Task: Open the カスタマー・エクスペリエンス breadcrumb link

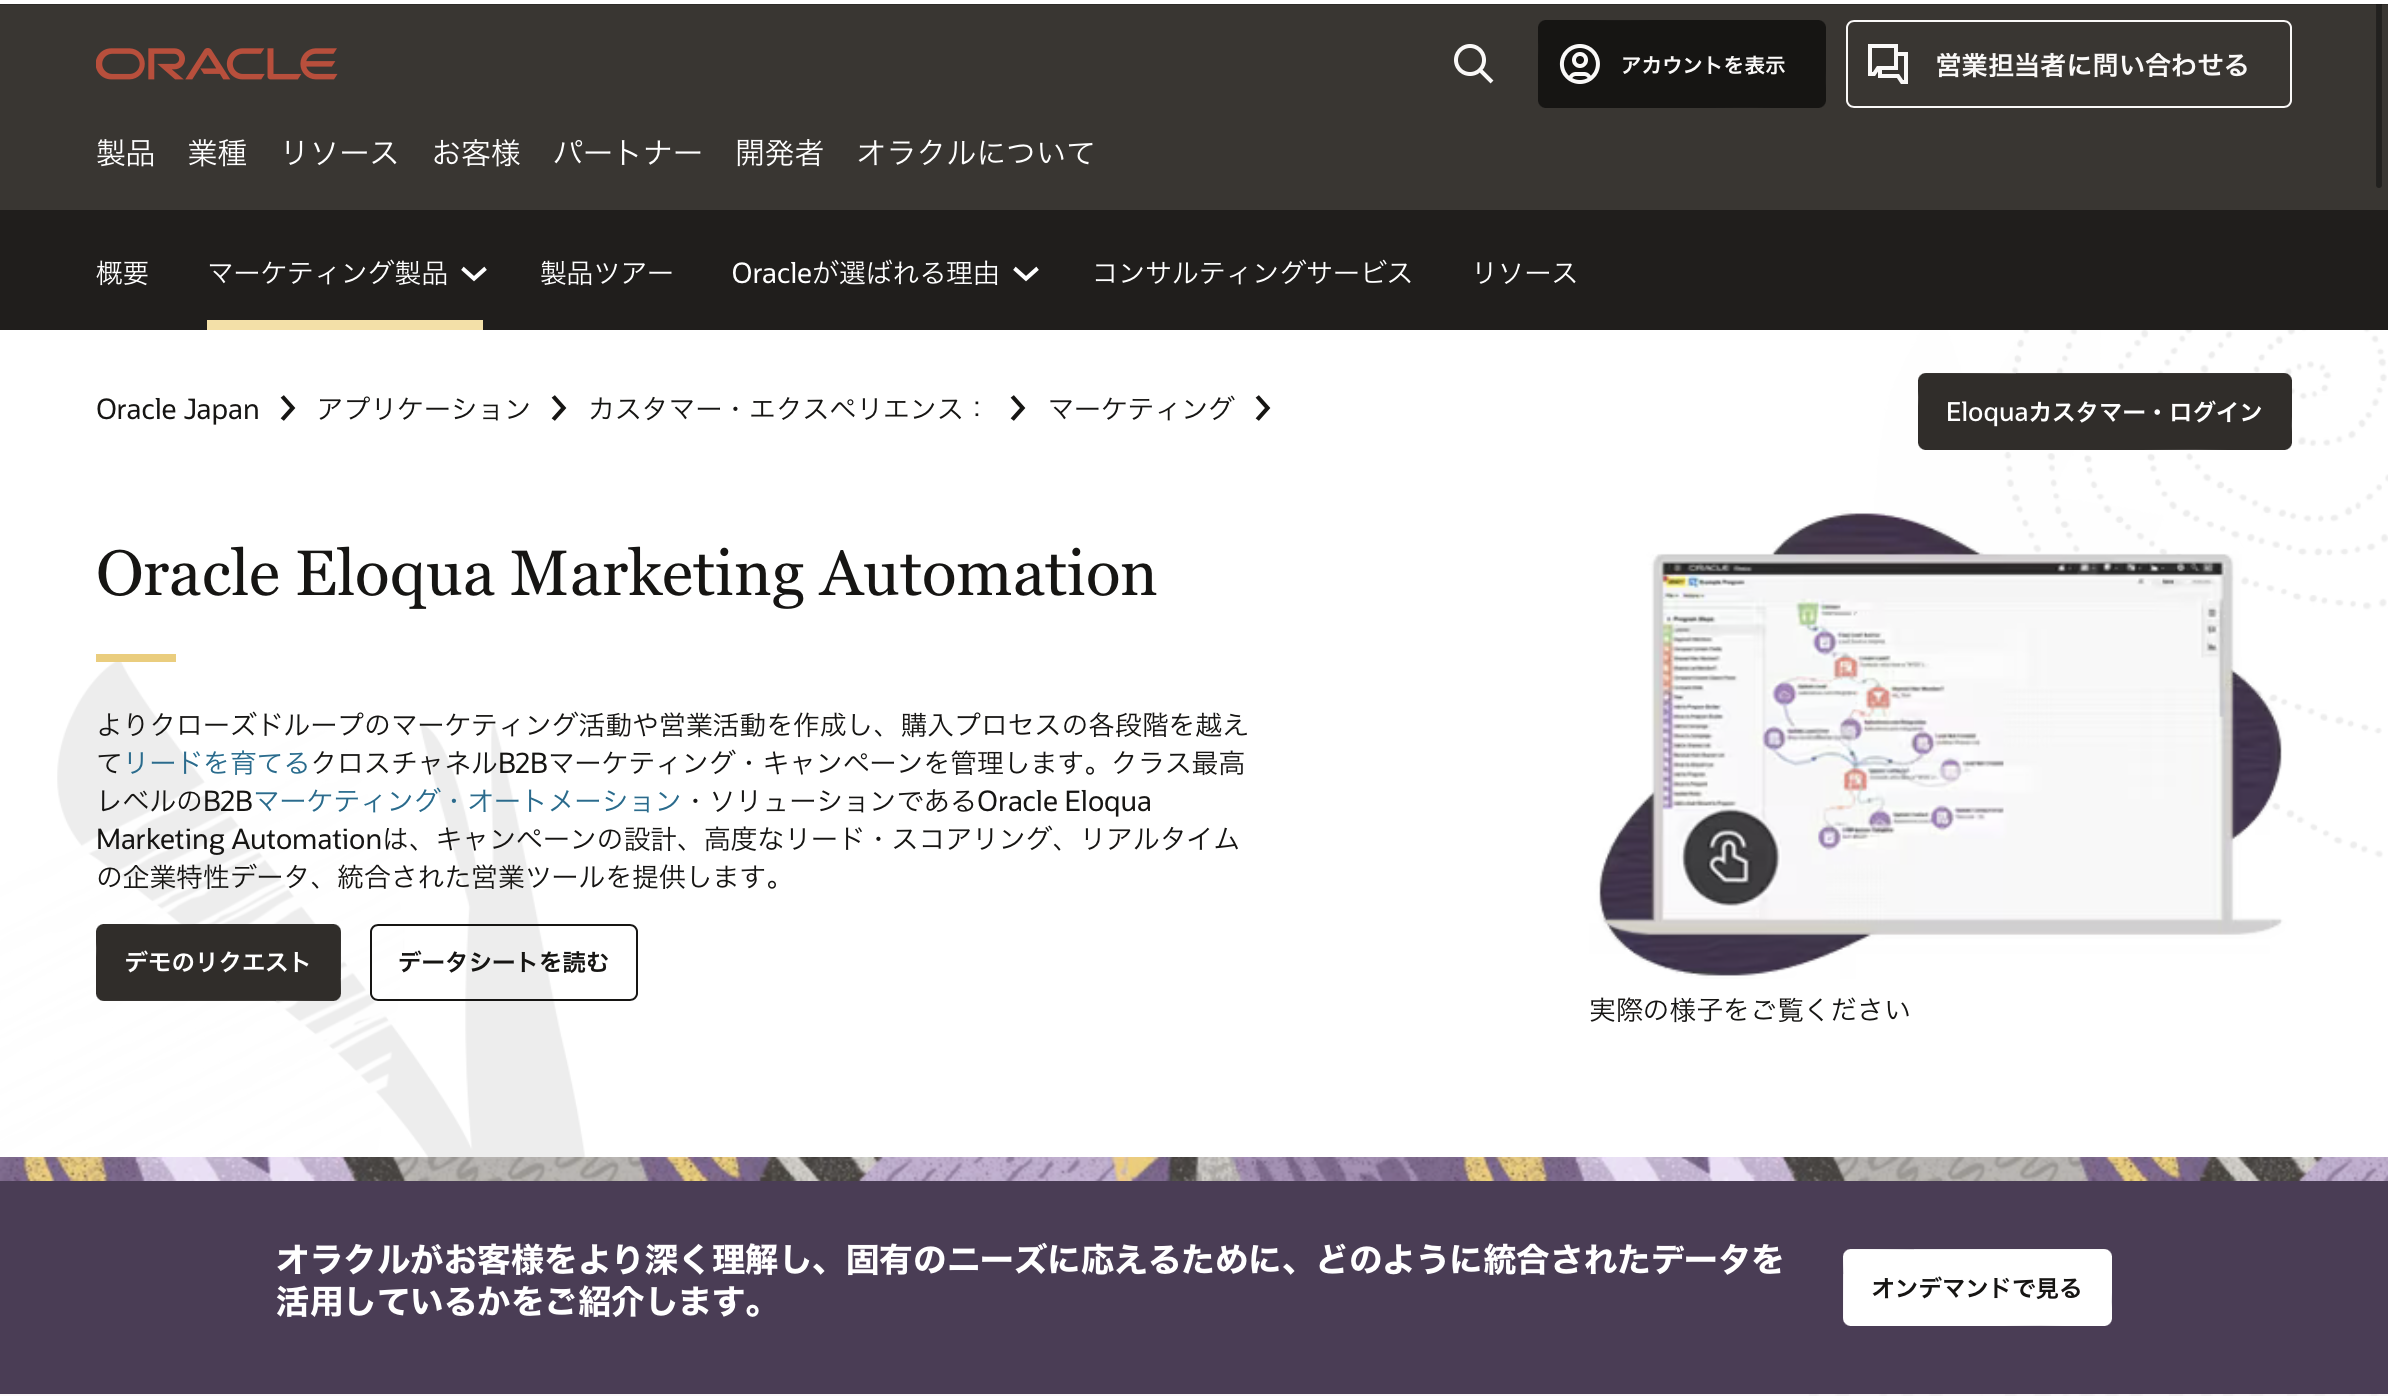Action: (786, 409)
